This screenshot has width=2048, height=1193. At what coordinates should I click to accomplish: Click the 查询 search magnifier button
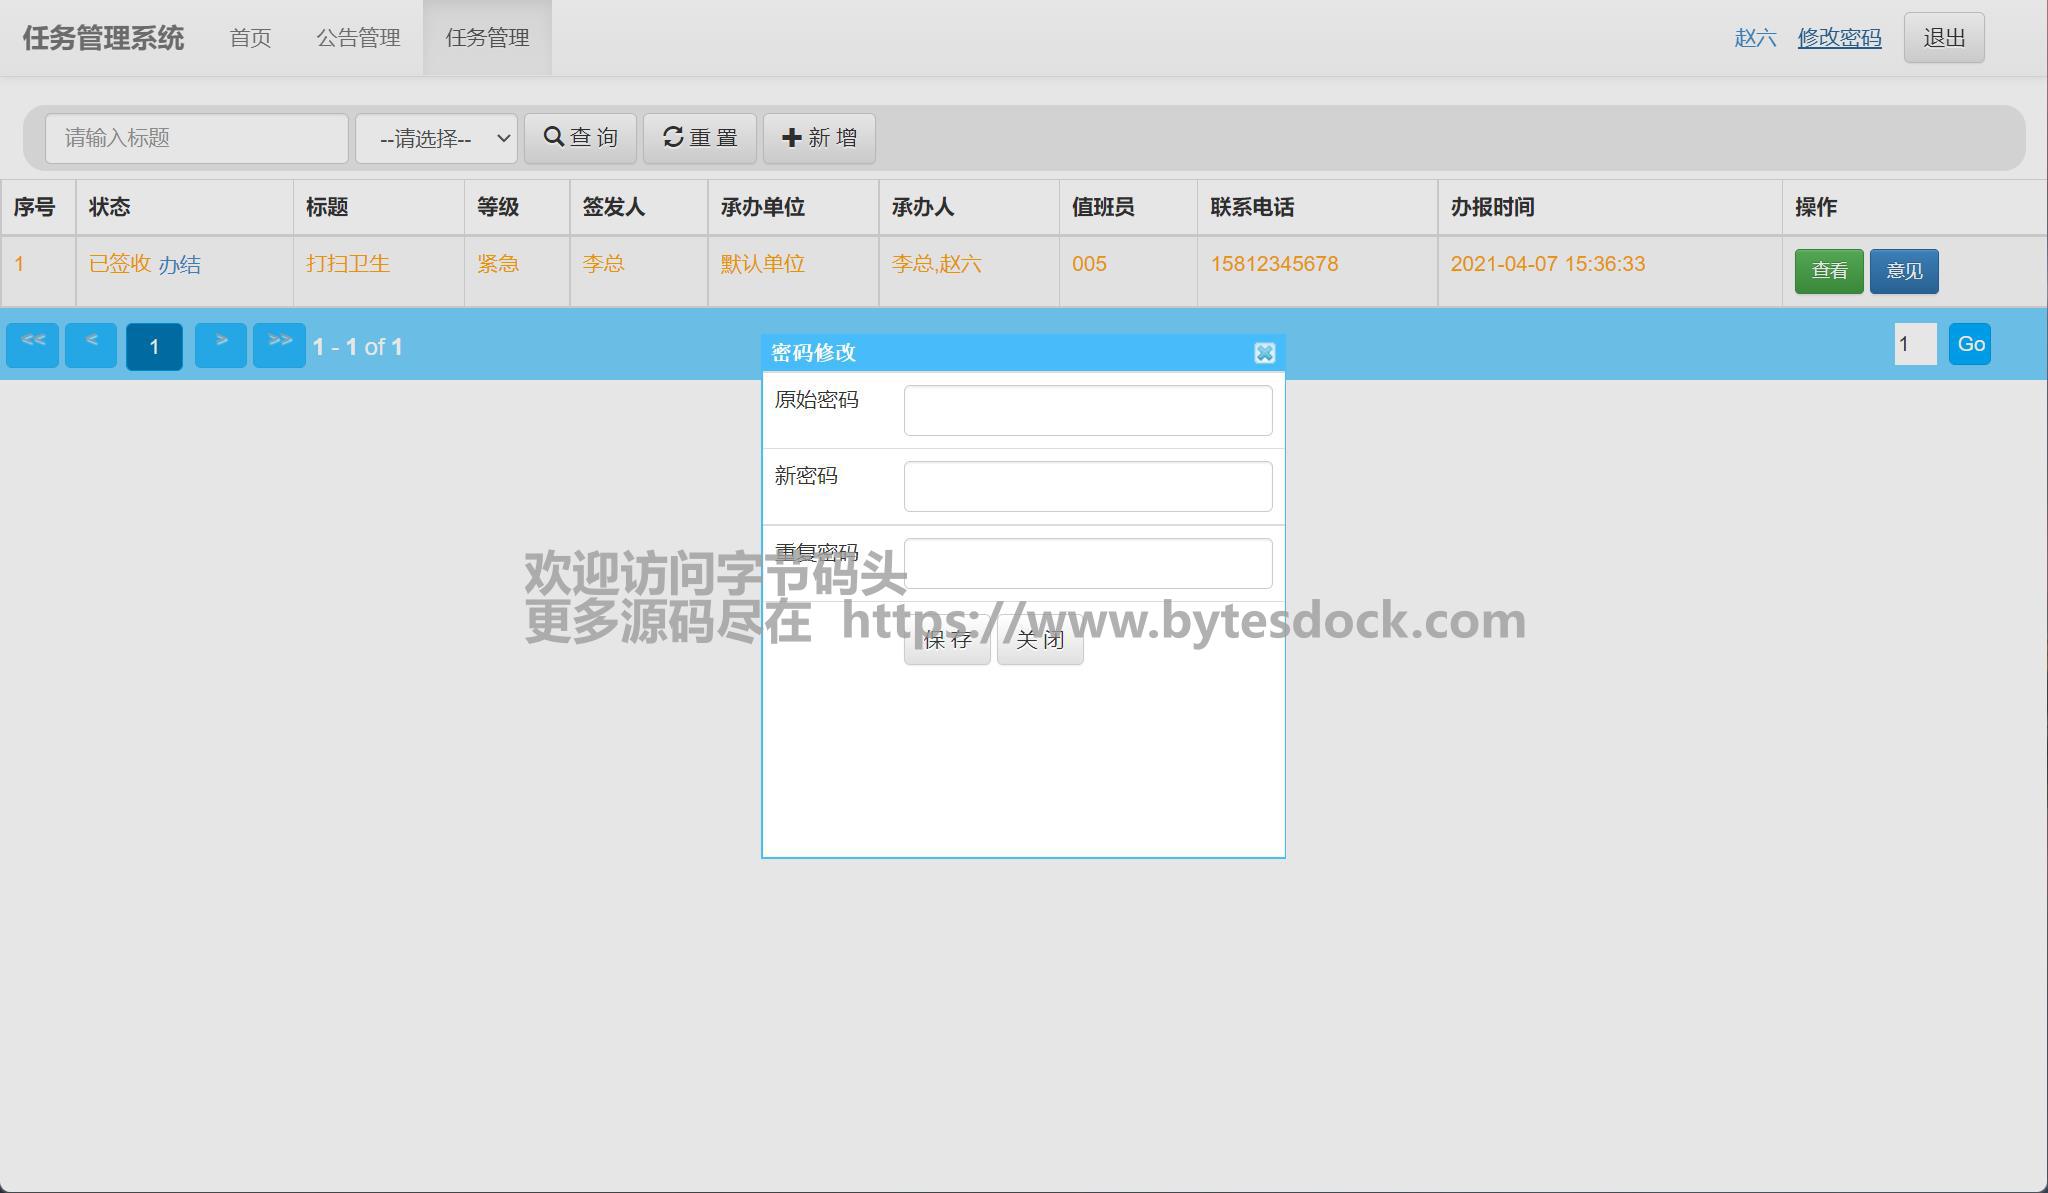[x=580, y=138]
